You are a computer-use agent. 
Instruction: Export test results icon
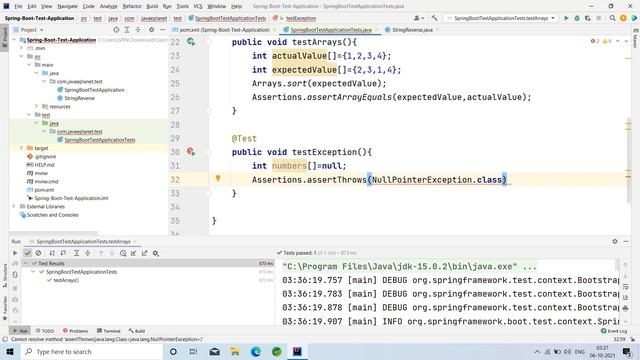point(144,253)
